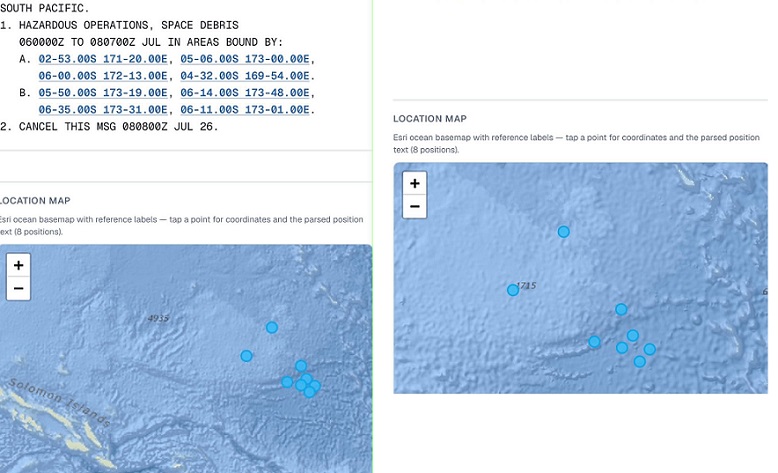Click the '060000Z TO 080700Z JUL' line

[x=151, y=42]
